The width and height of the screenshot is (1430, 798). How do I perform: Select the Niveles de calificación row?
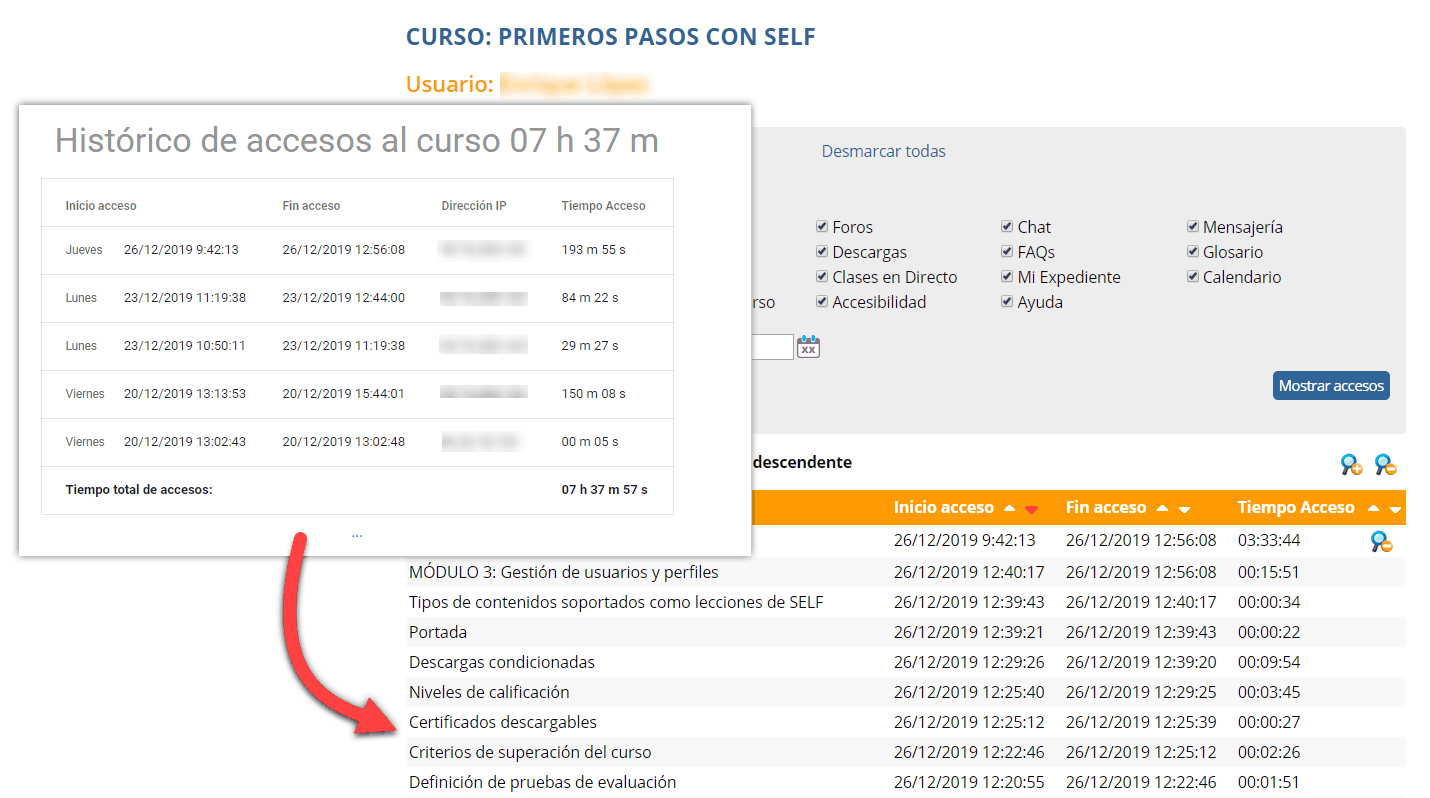tap(905, 693)
